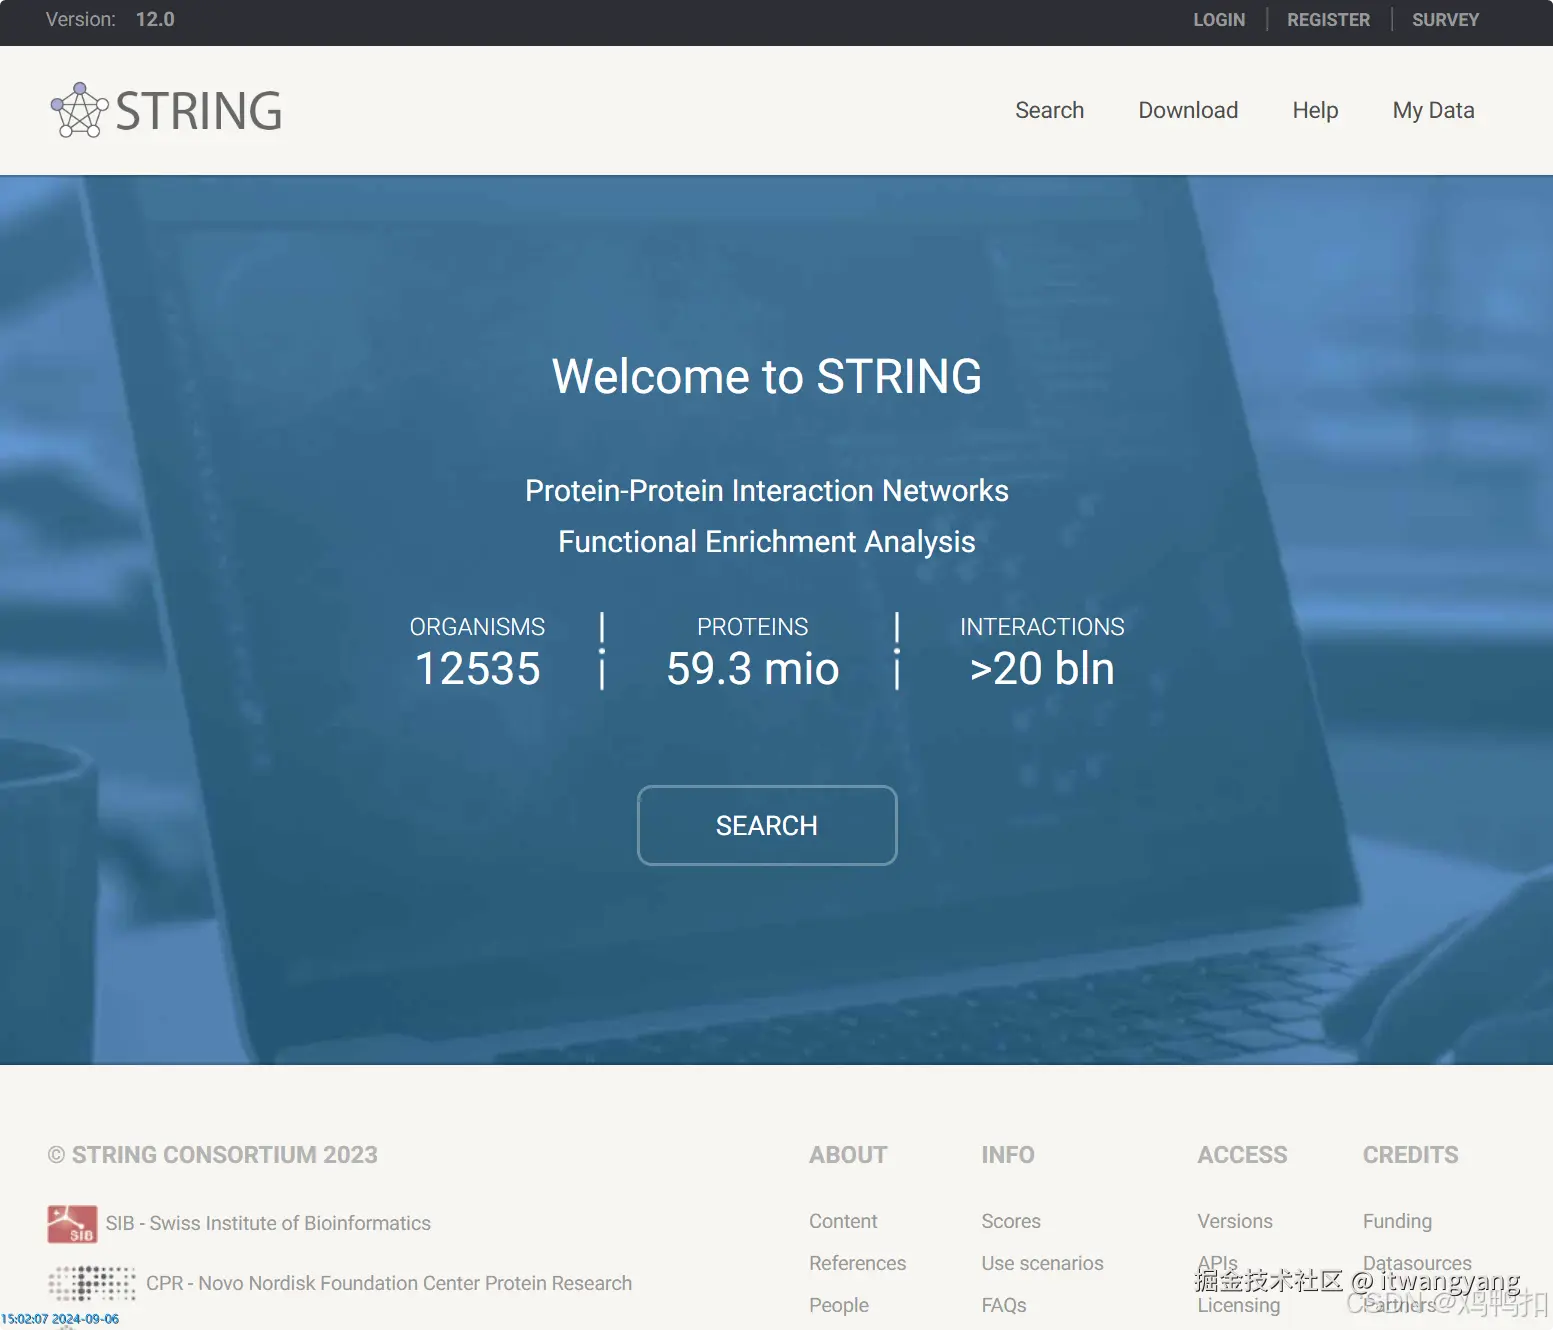Open the Licensing footer link
This screenshot has width=1553, height=1330.
pyautogui.click(x=1238, y=1305)
